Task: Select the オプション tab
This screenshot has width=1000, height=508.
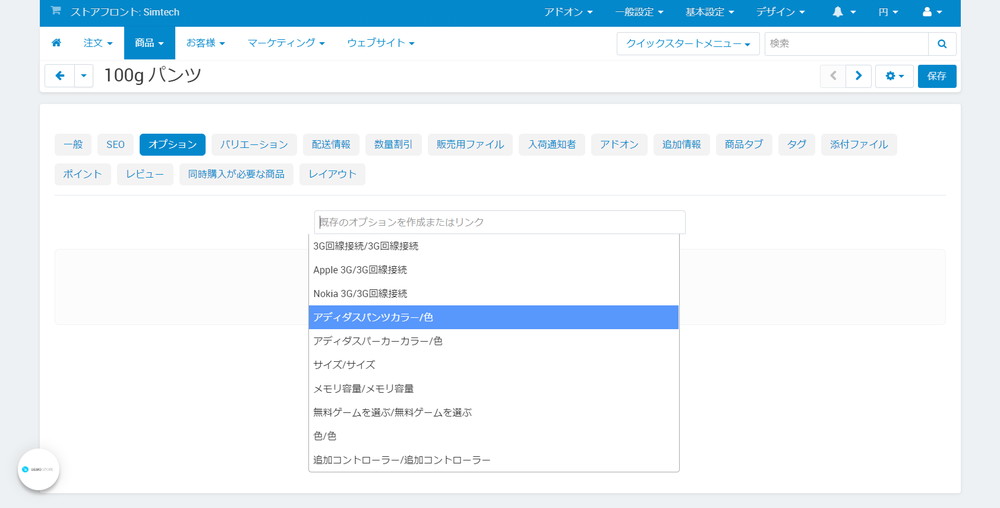Action: (172, 145)
